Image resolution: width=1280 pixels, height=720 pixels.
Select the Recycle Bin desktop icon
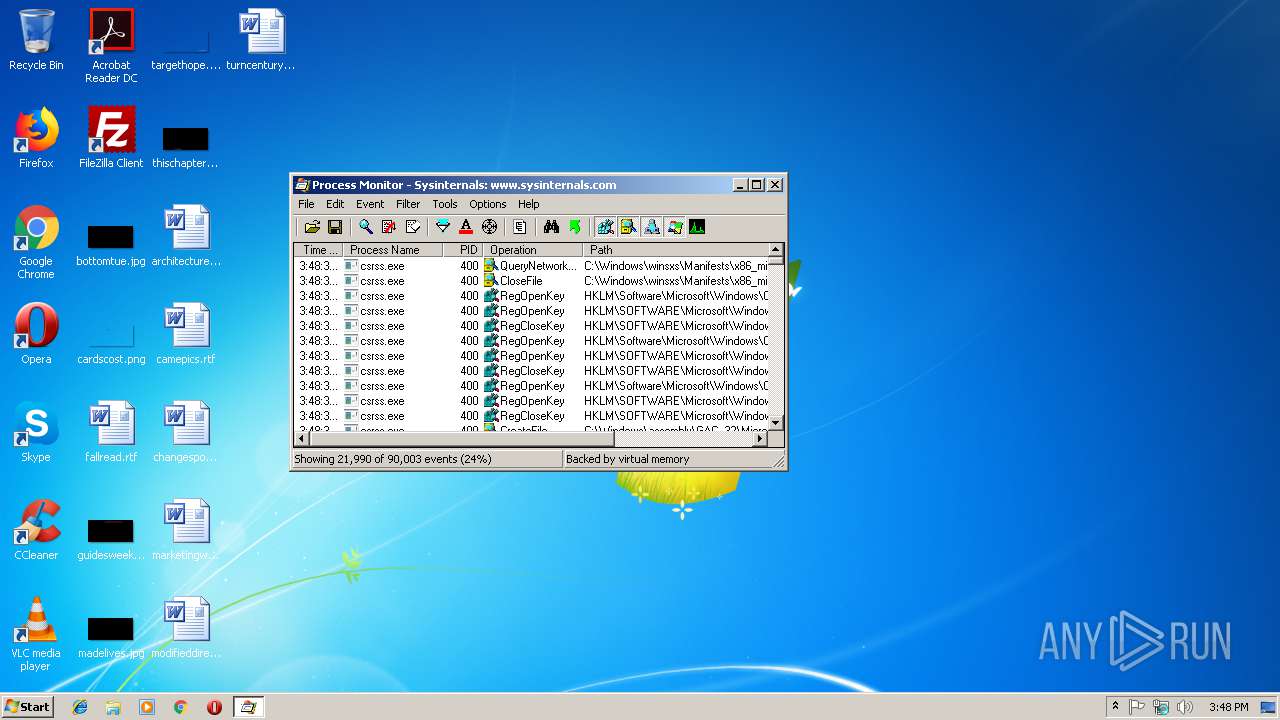coord(36,40)
